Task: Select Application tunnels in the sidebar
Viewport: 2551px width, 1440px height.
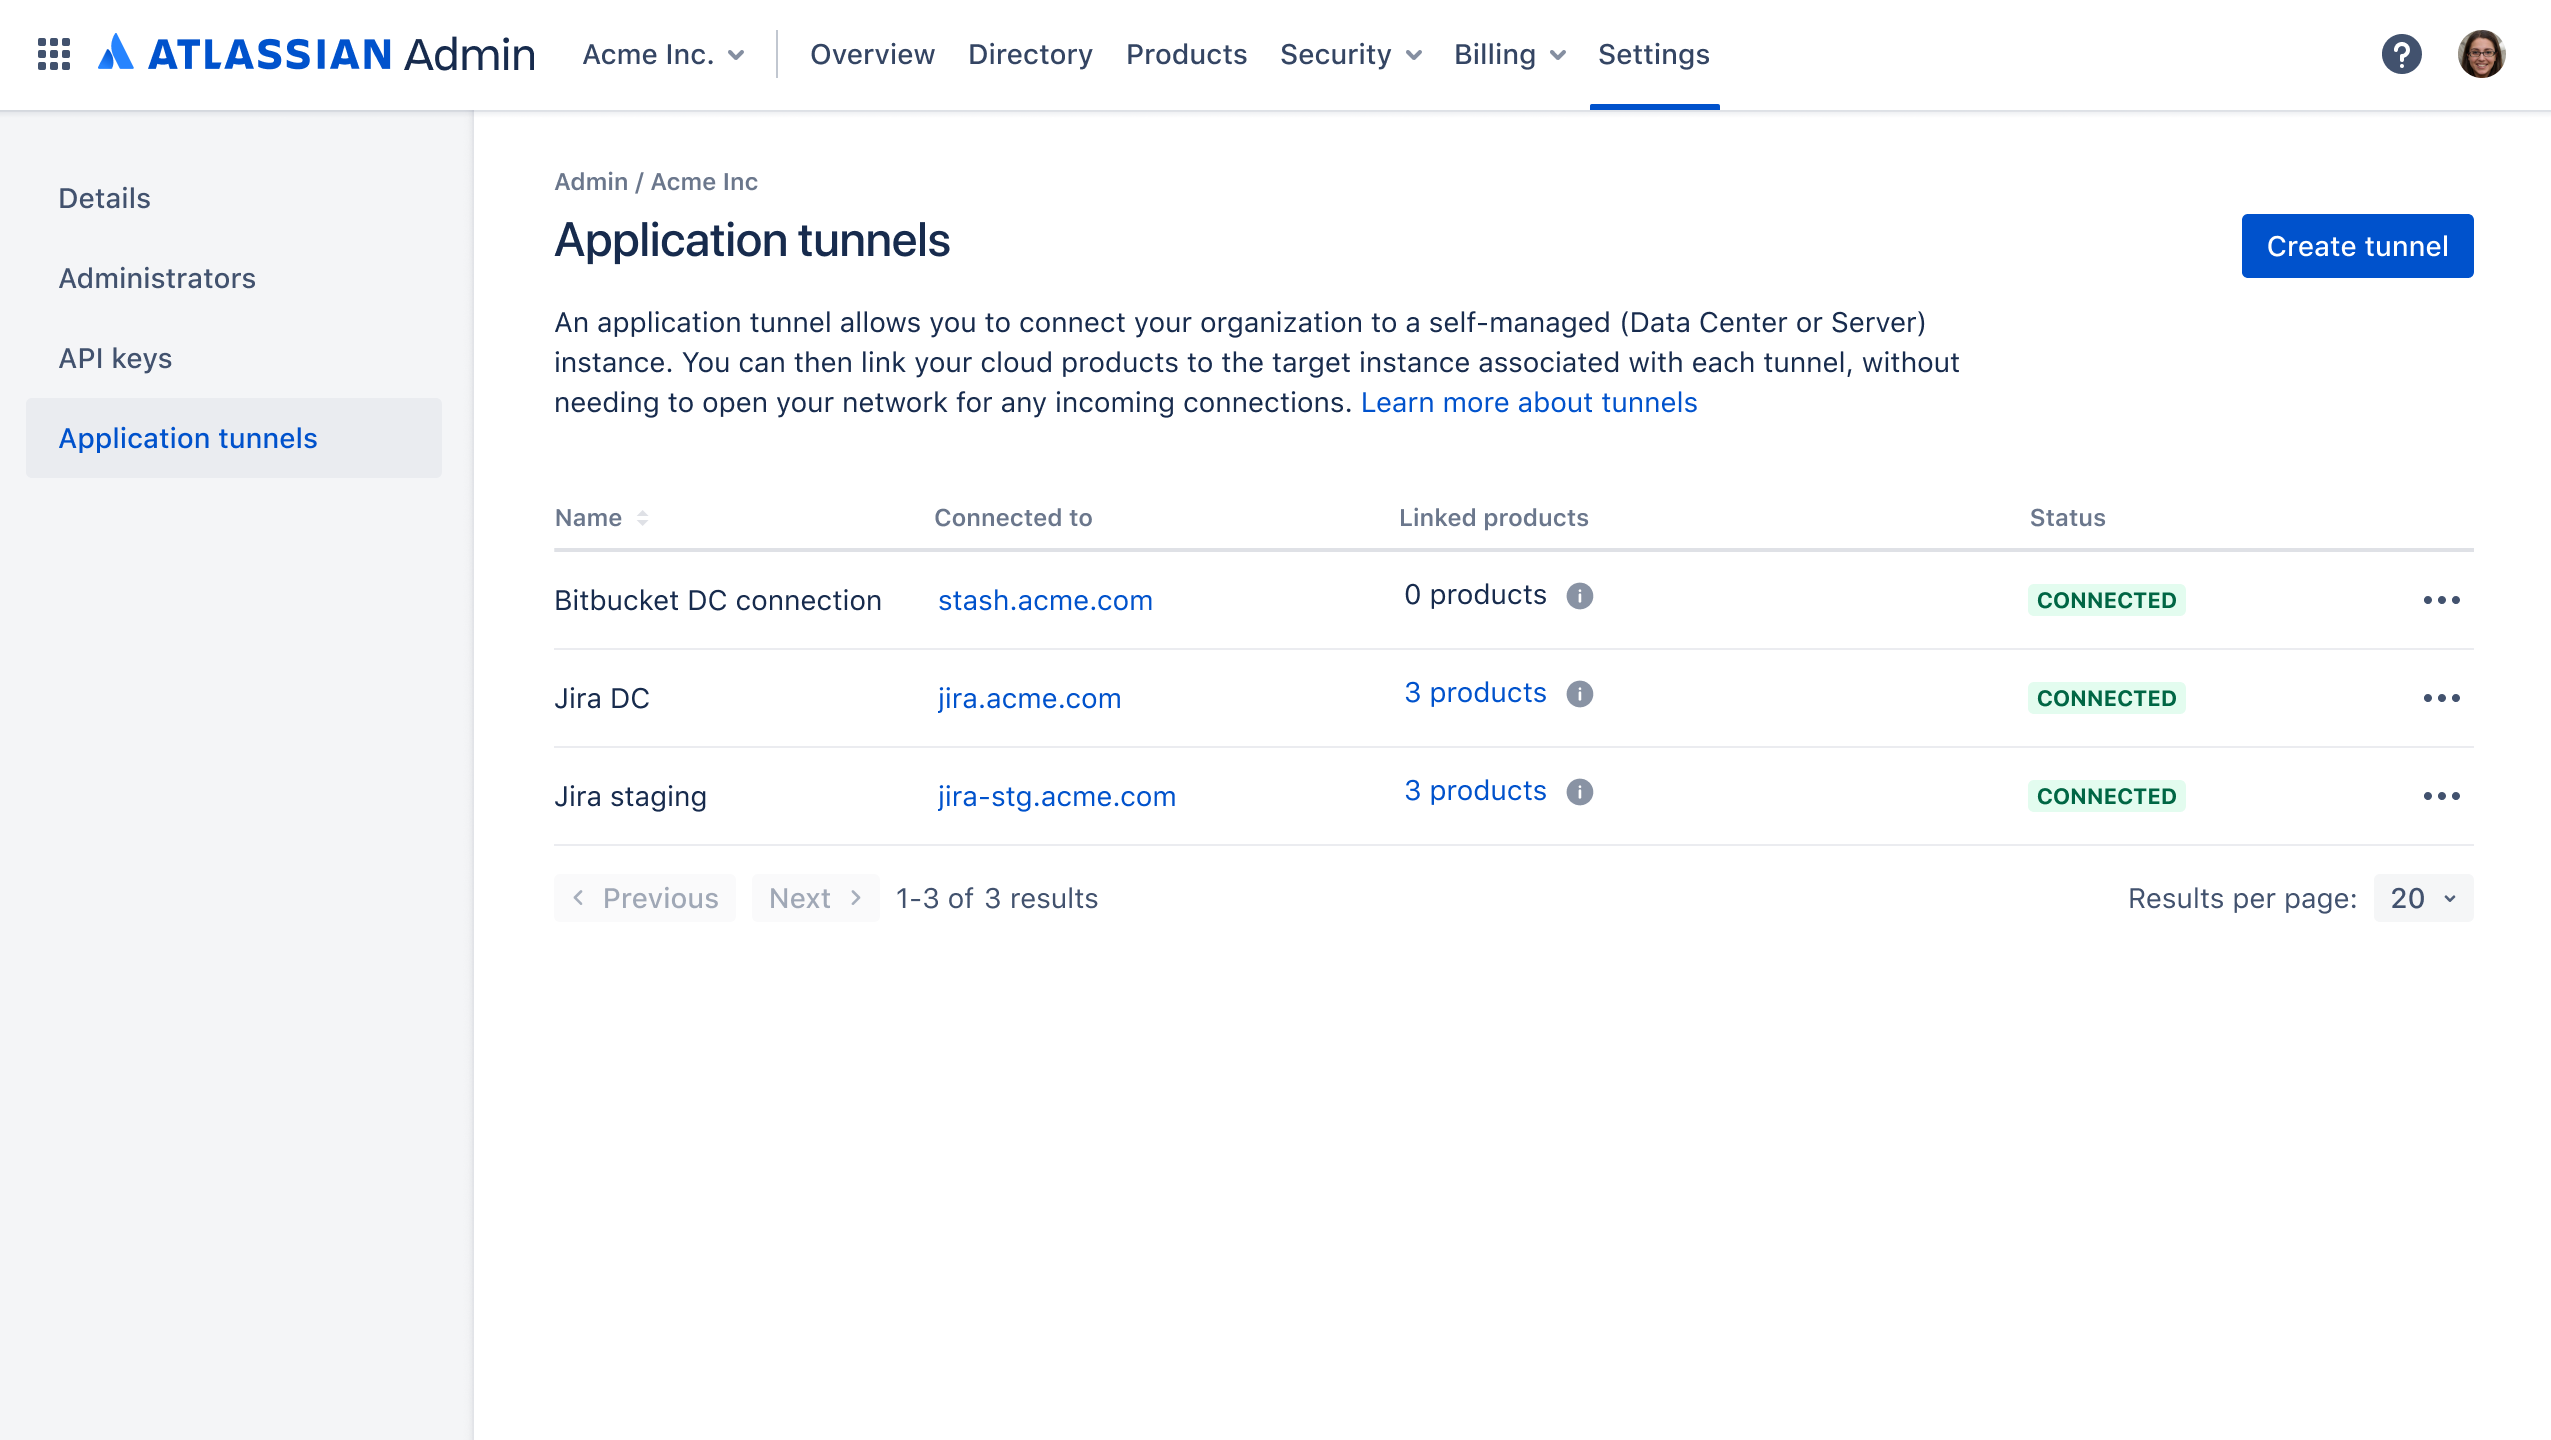Action: coord(234,438)
